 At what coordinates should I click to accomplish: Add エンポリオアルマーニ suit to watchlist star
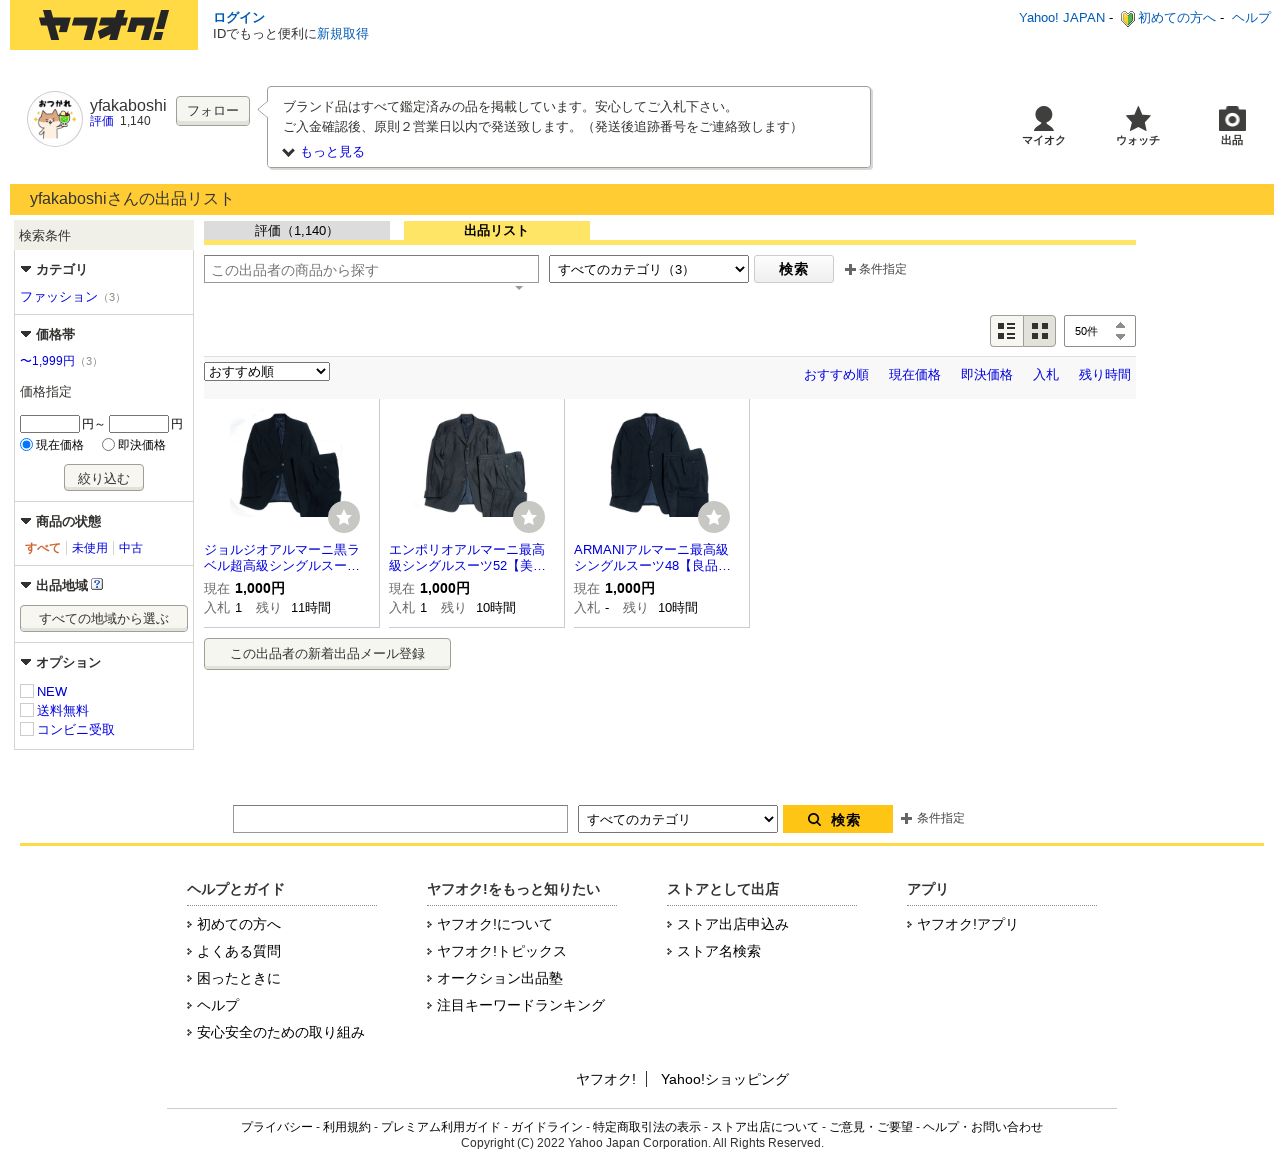point(529,517)
